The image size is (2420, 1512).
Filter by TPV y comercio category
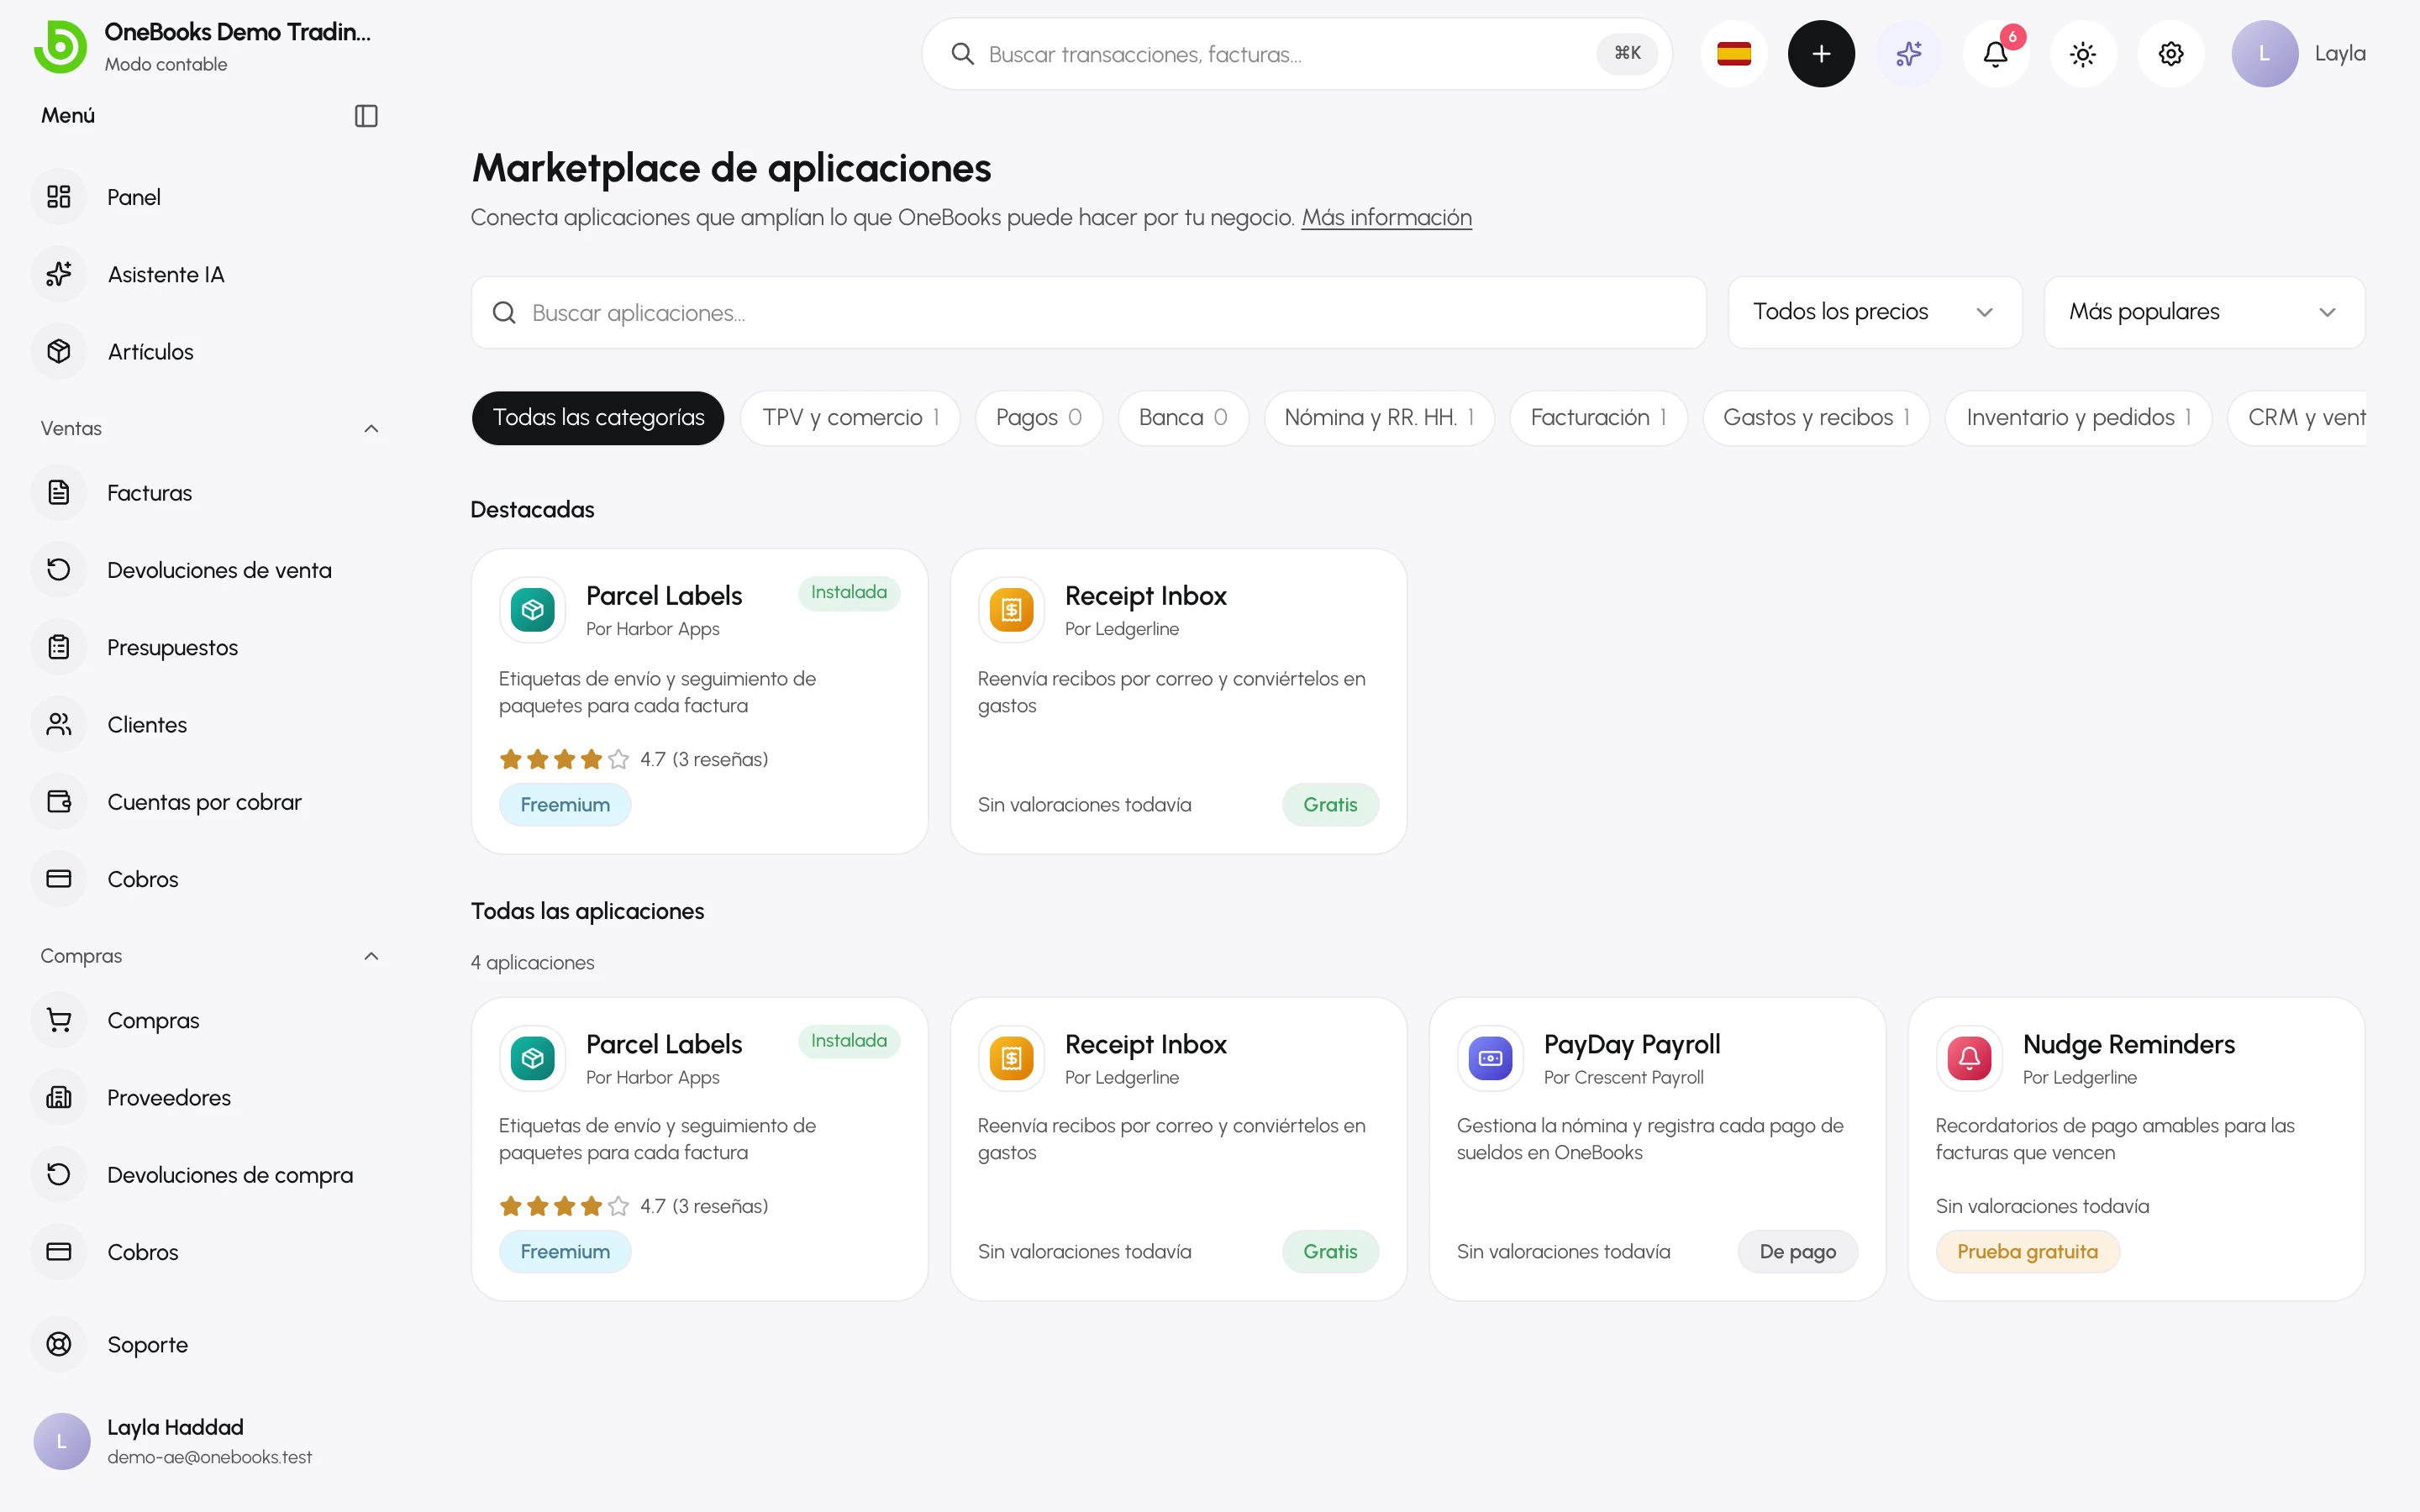pos(850,417)
